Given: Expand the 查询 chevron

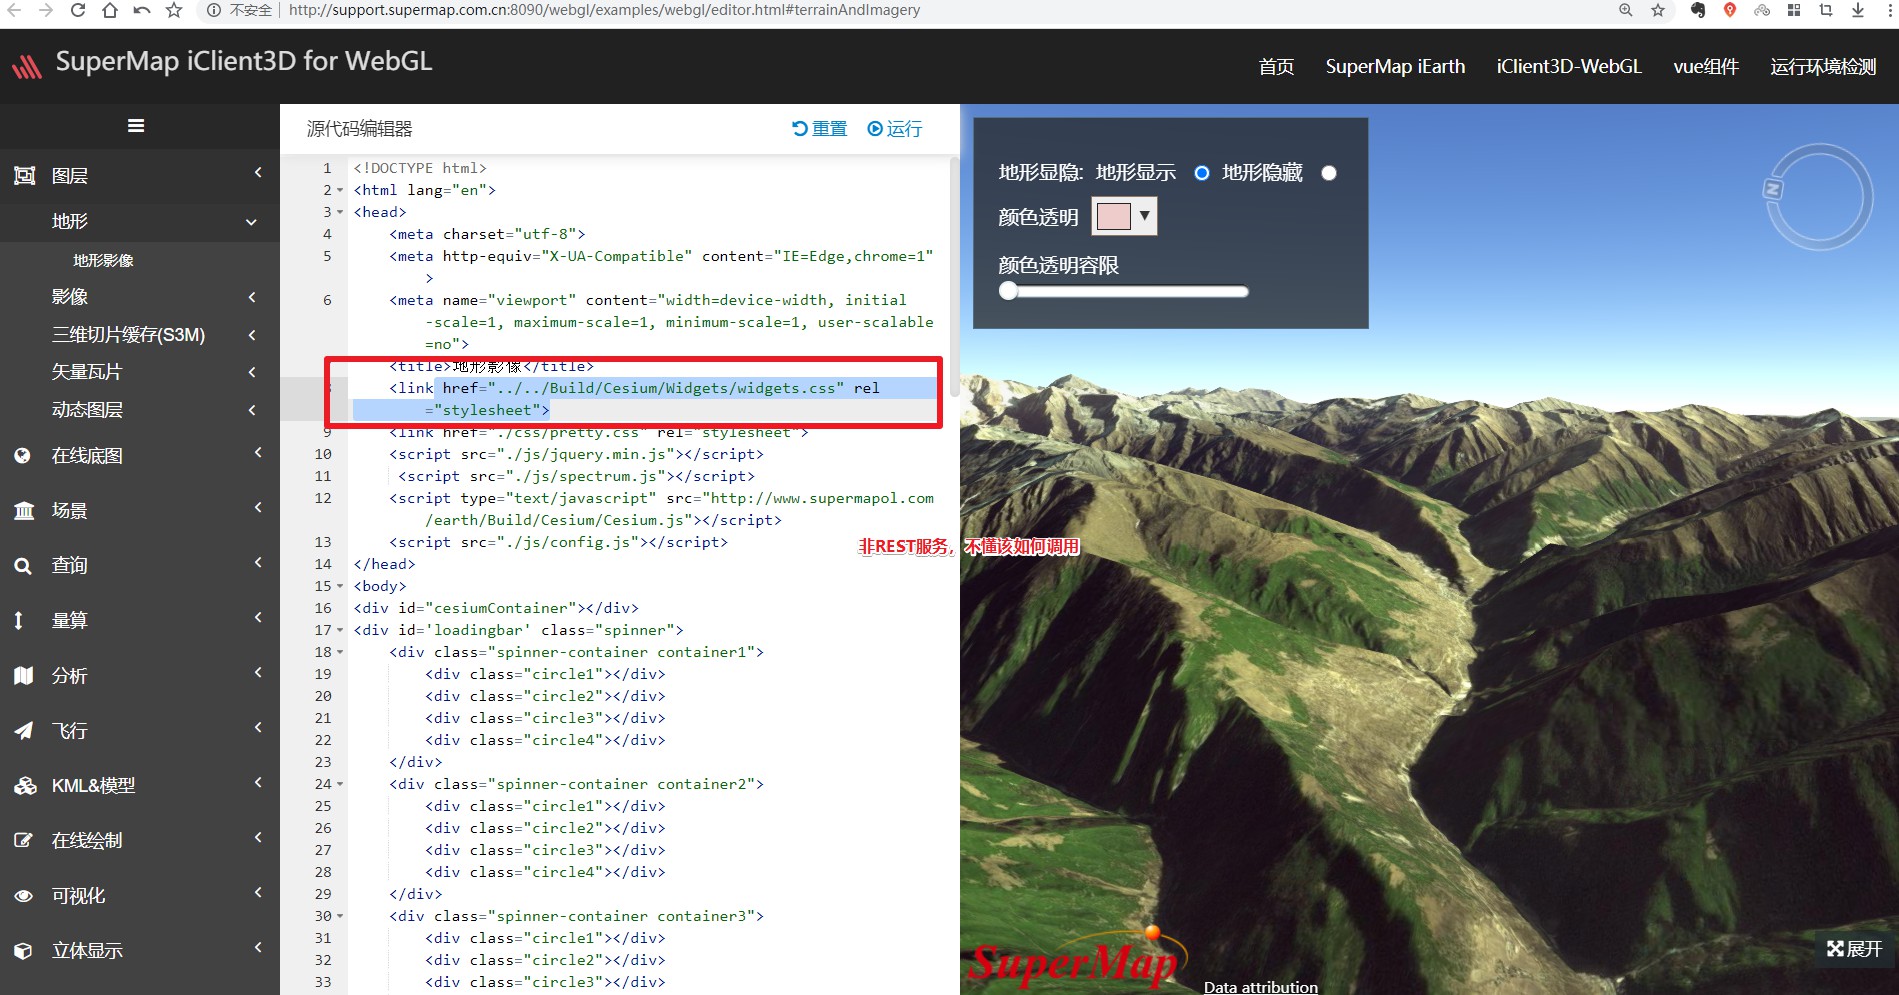Looking at the screenshot, I should (258, 563).
